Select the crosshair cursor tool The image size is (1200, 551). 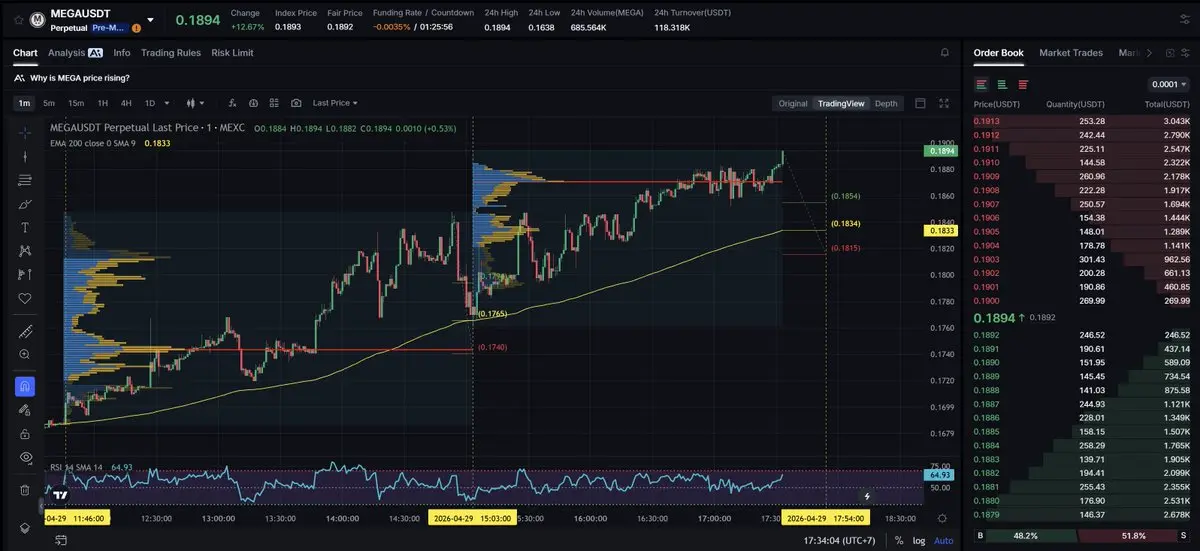pos(25,132)
